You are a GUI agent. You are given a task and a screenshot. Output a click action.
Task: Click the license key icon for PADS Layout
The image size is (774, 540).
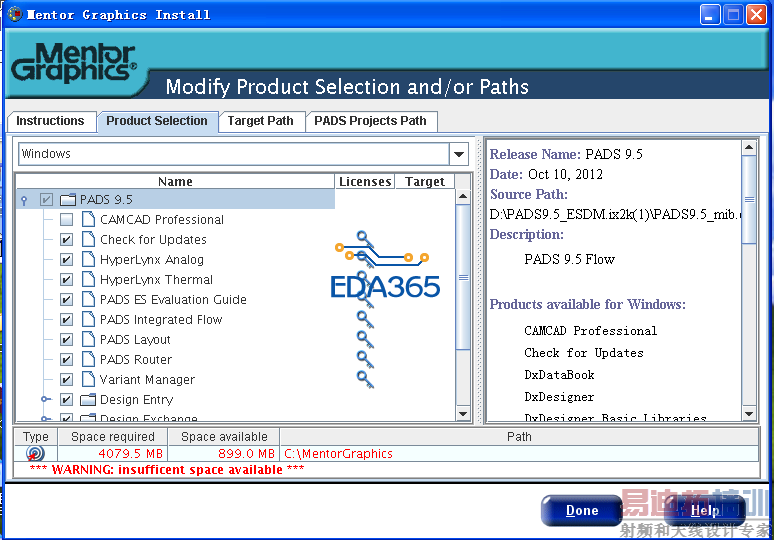[365, 339]
